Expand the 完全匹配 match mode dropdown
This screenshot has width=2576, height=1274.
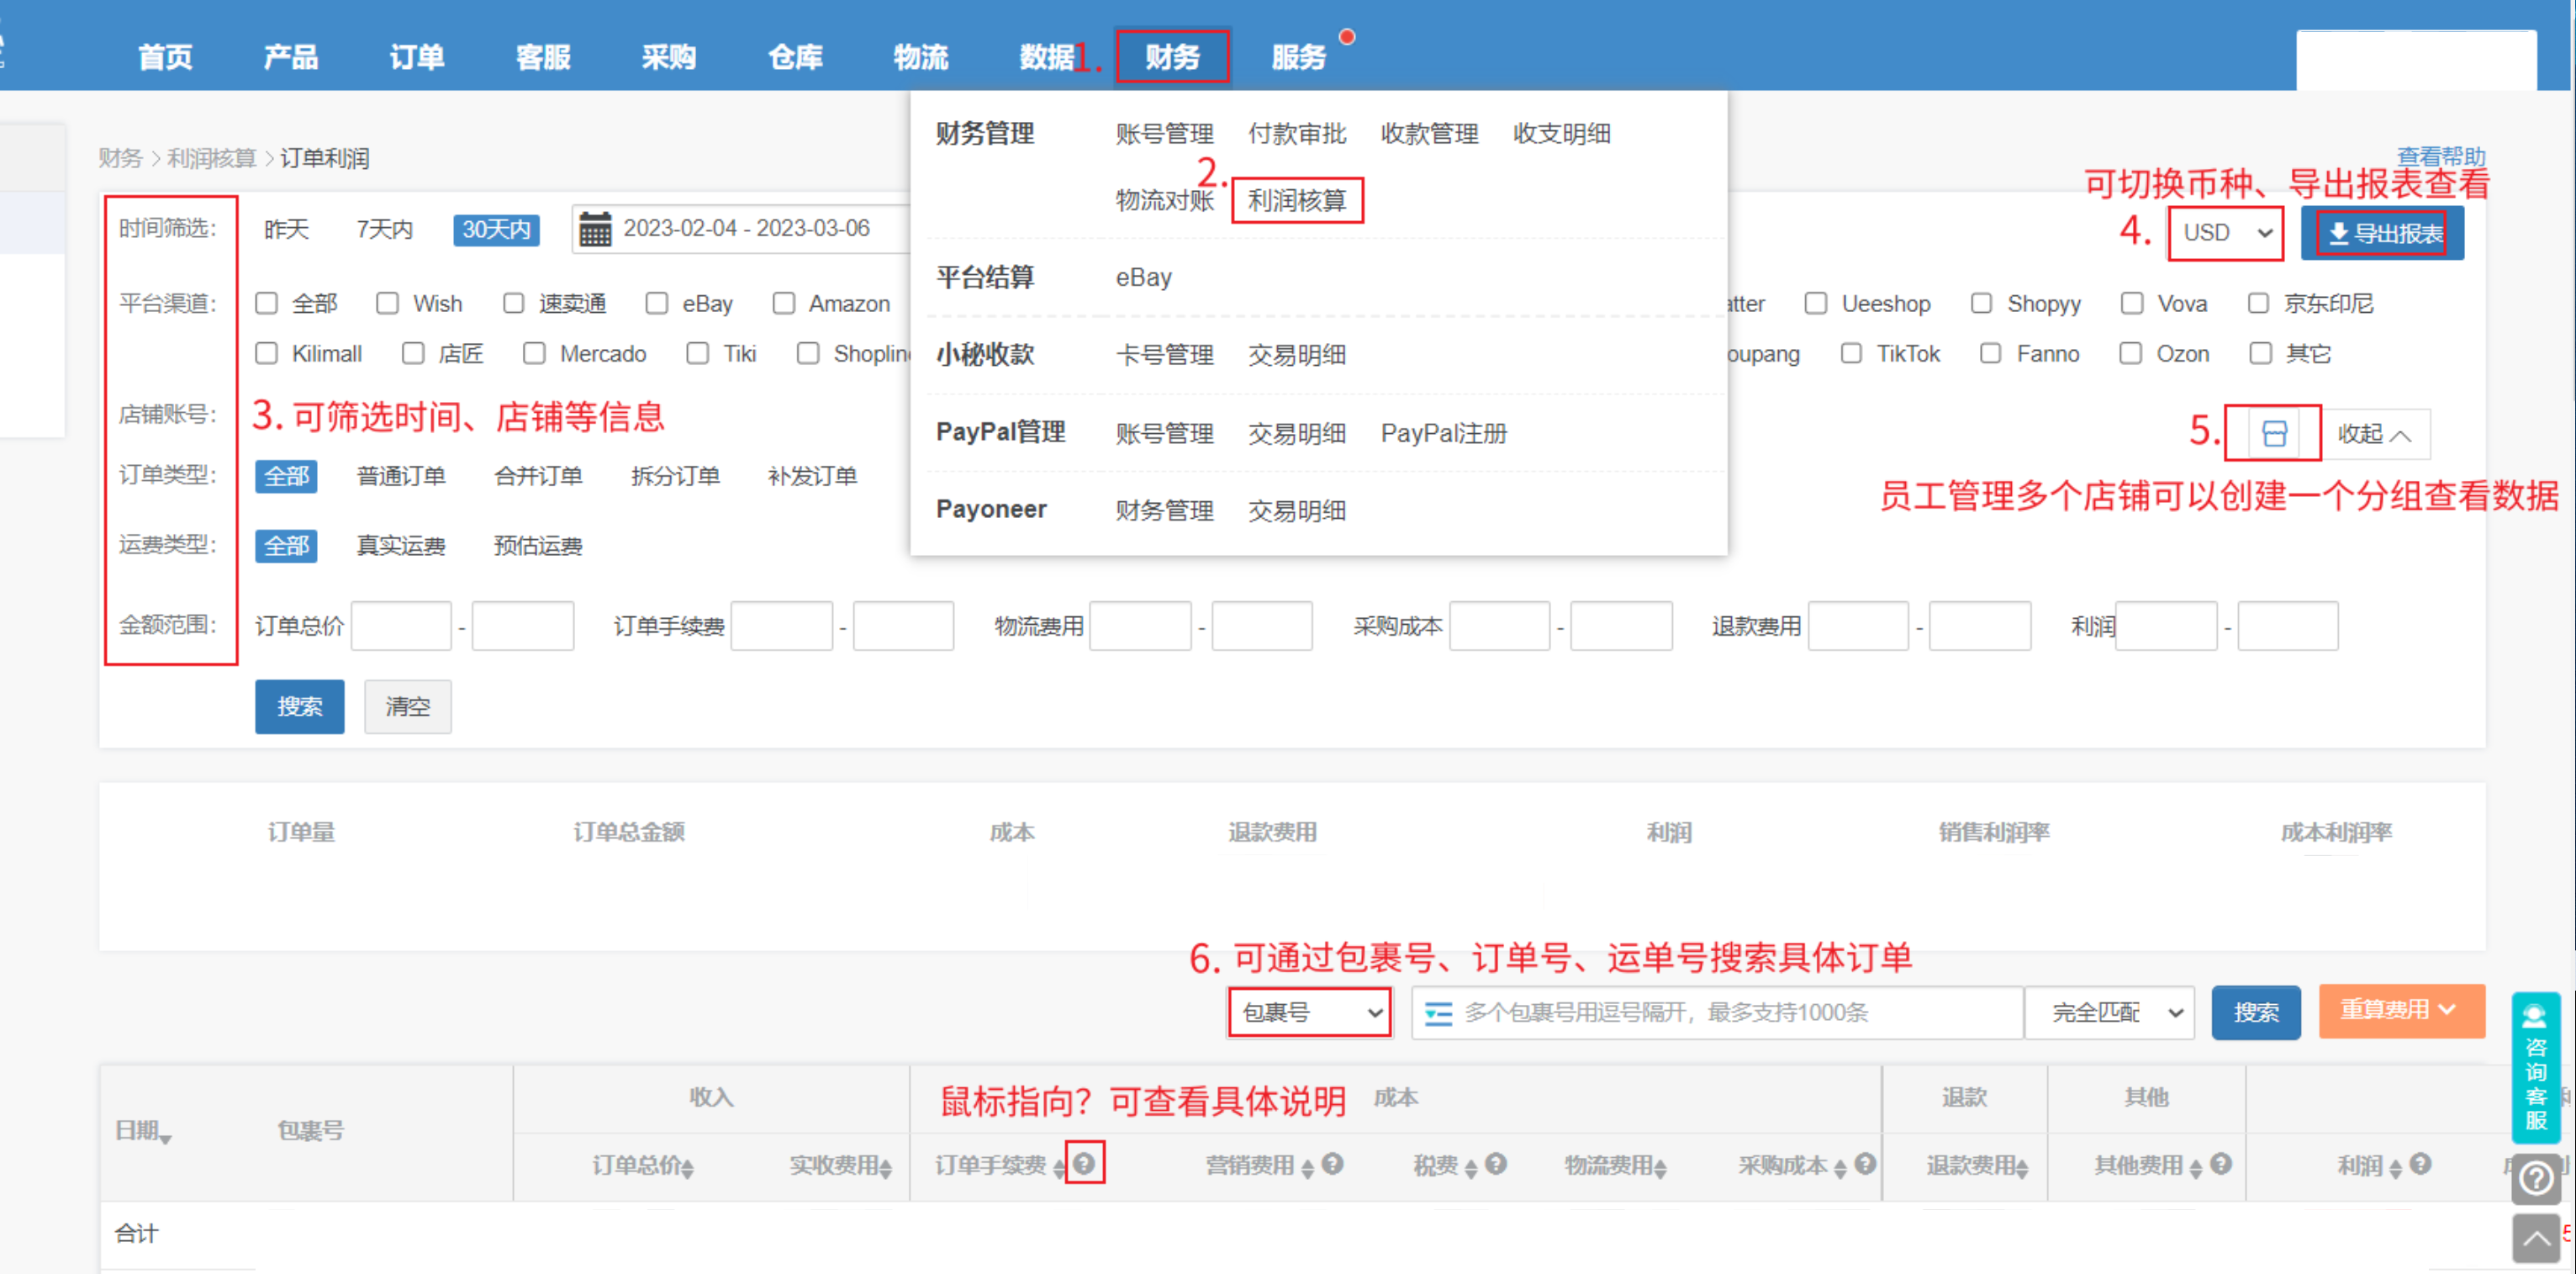pyautogui.click(x=2111, y=1013)
